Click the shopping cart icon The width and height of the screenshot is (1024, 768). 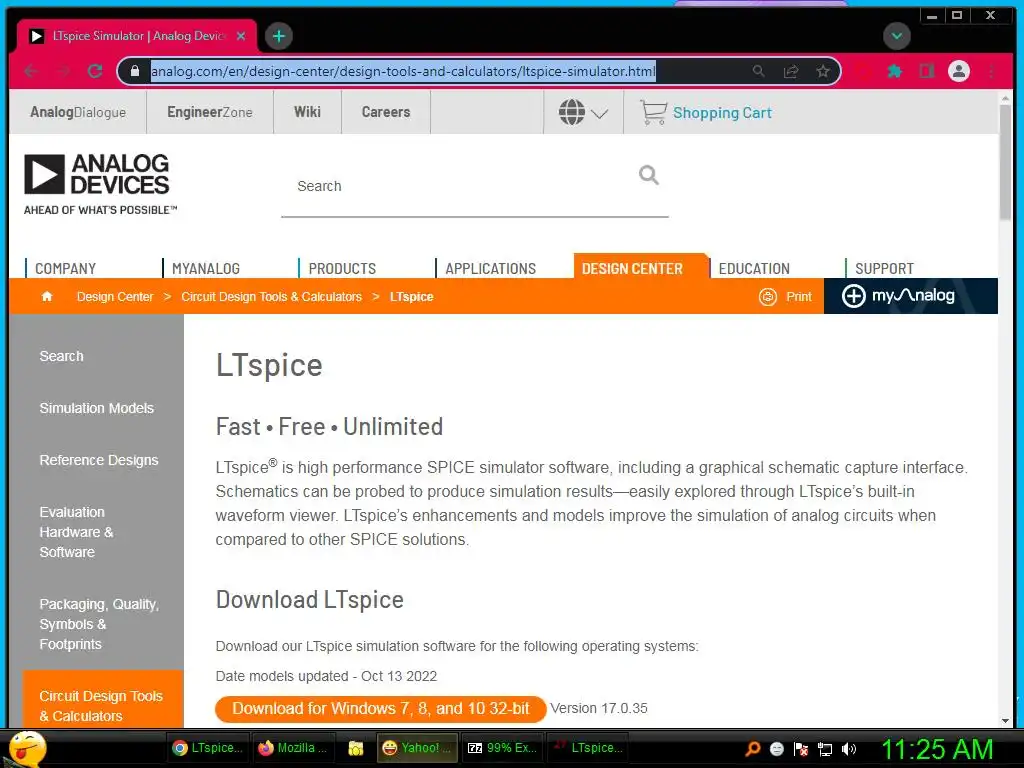coord(653,112)
